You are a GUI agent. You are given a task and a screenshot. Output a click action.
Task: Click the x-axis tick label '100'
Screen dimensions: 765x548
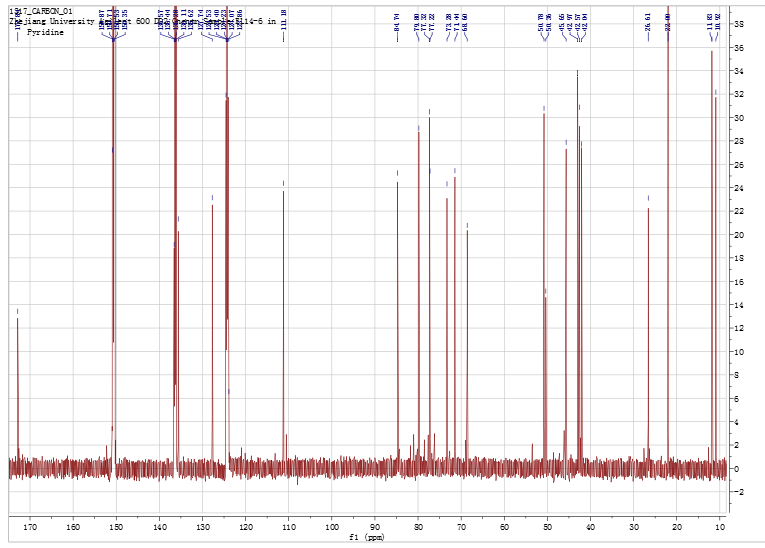(x=332, y=527)
